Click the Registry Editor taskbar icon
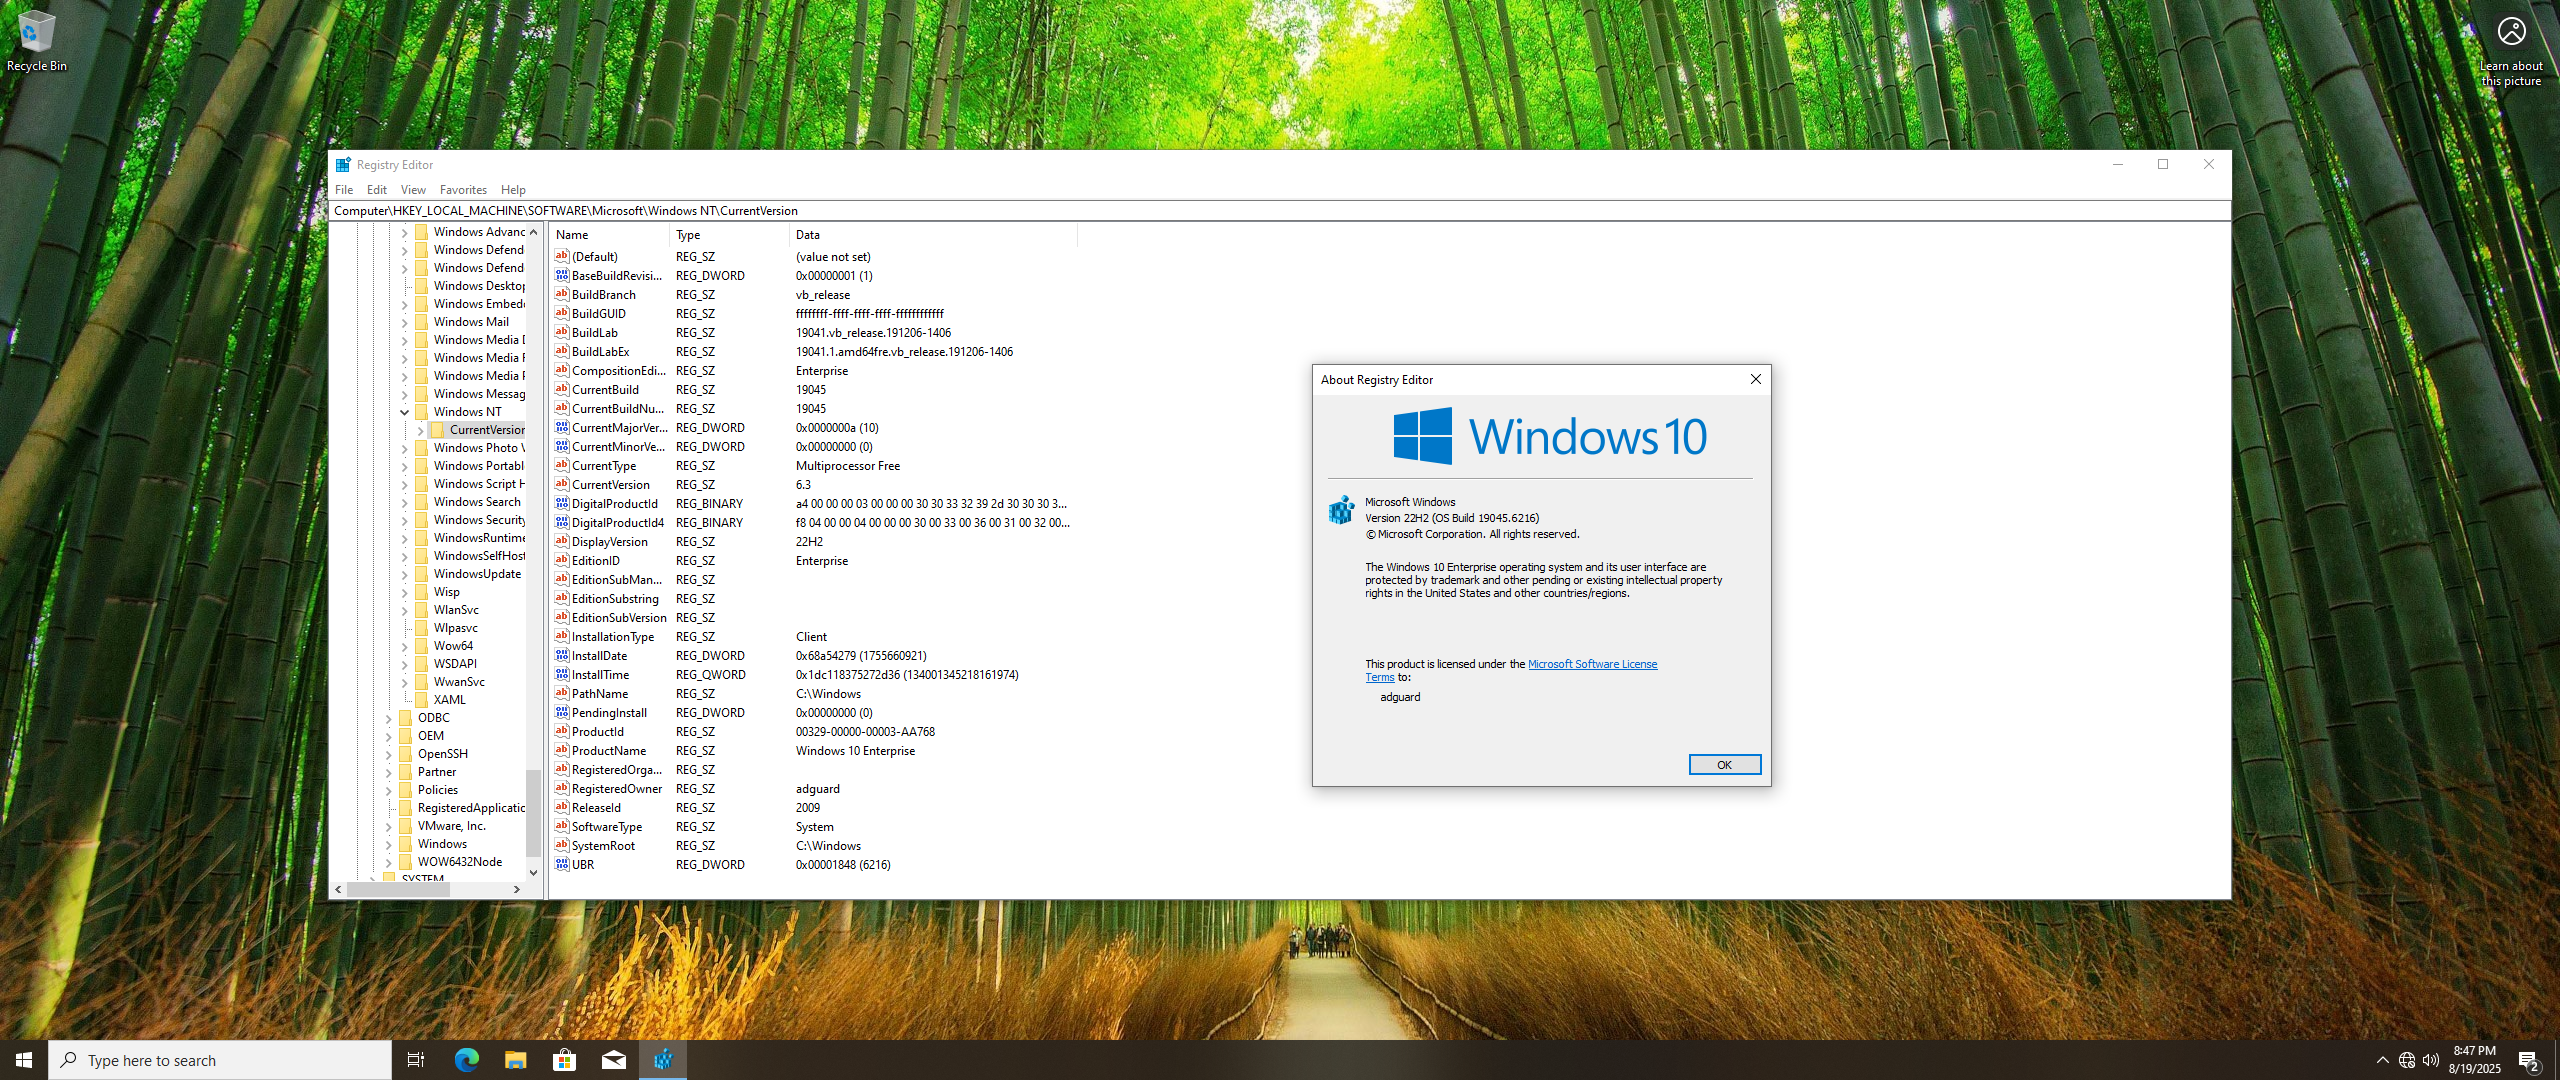Screen dimensions: 2560x1080 click(x=663, y=1060)
